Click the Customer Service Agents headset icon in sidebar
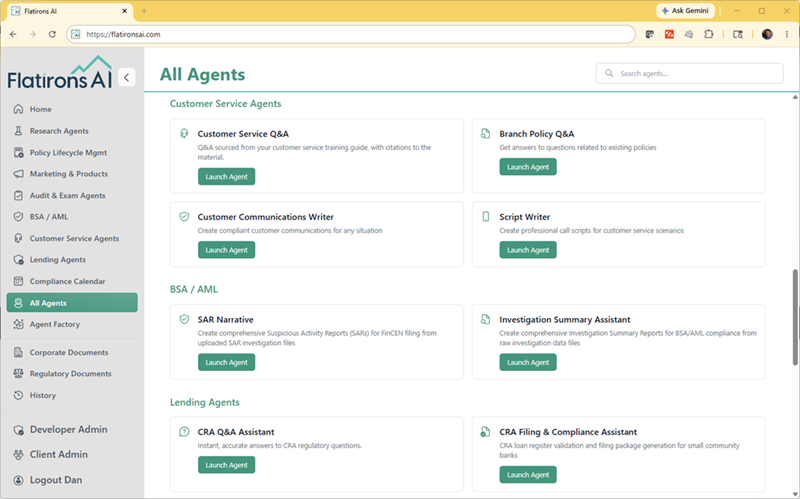Viewport: 800px width, 499px height. 18,238
